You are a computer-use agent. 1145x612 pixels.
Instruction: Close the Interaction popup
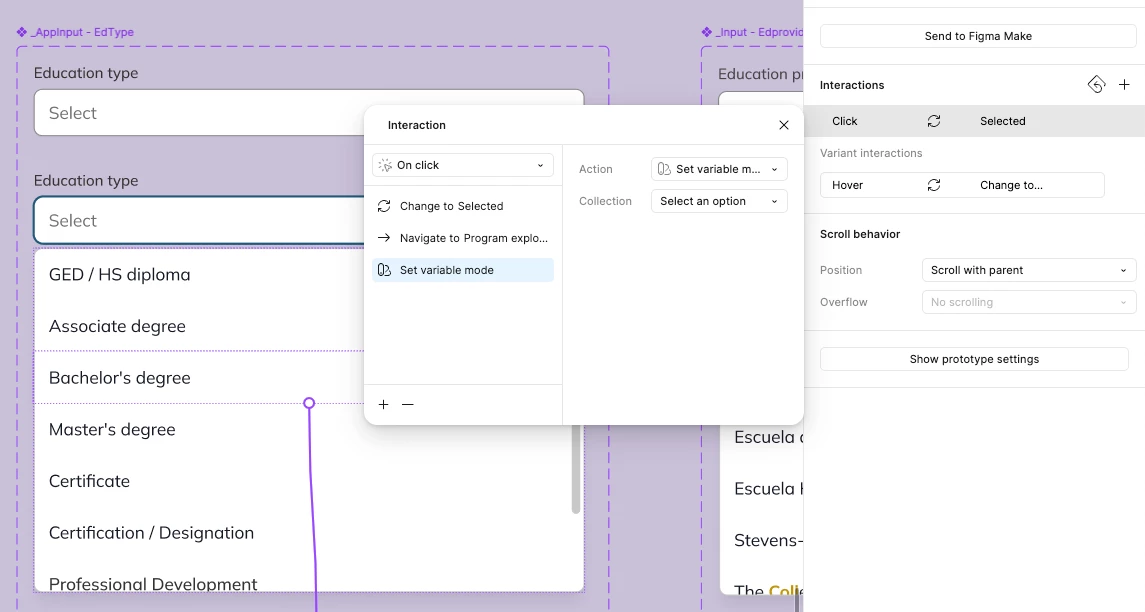click(x=784, y=125)
